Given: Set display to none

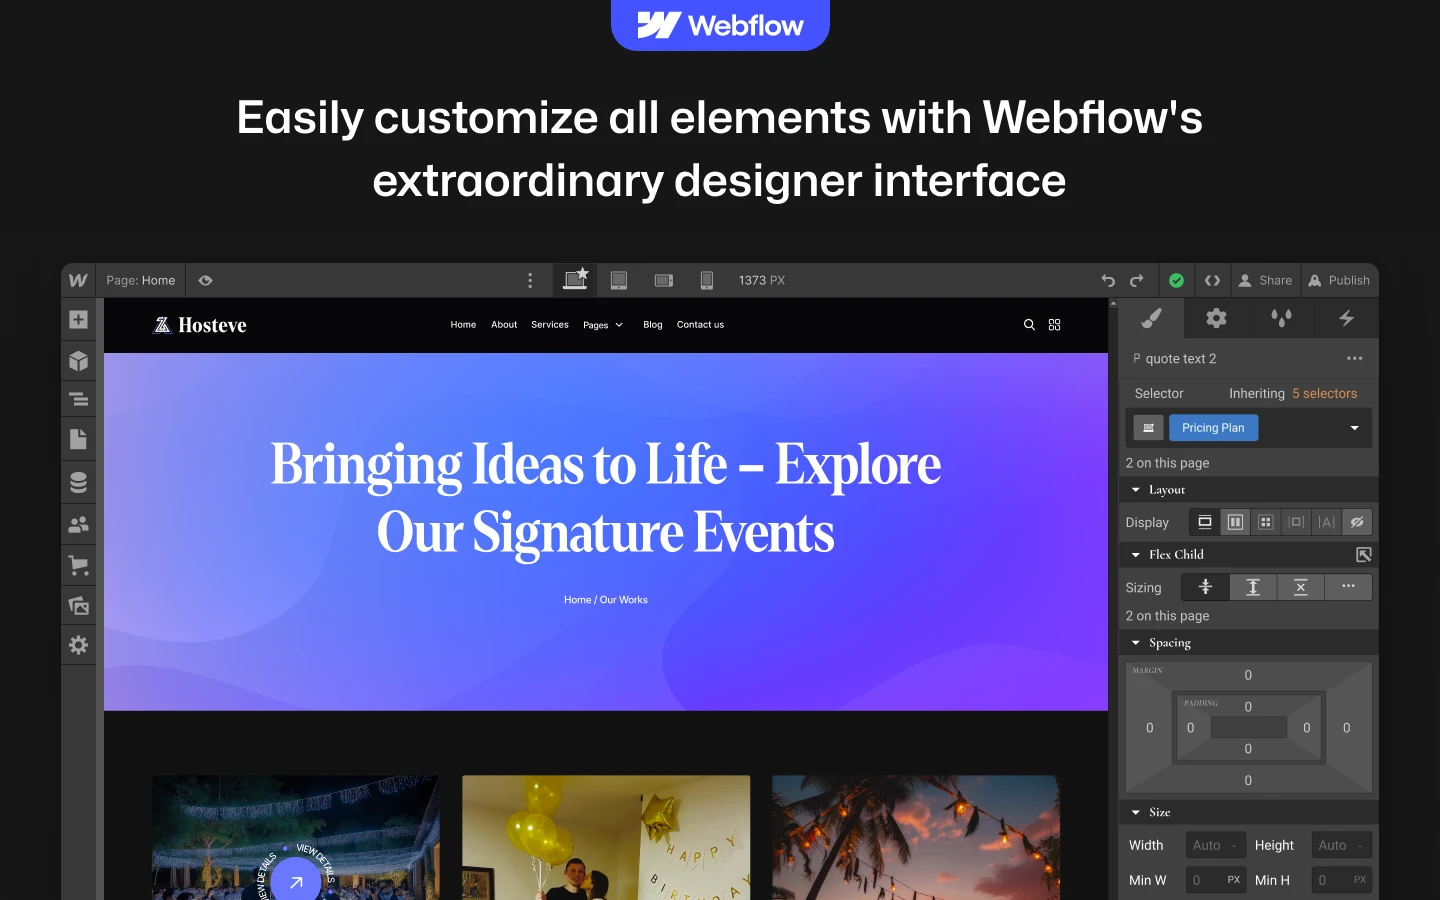Looking at the screenshot, I should (1356, 522).
